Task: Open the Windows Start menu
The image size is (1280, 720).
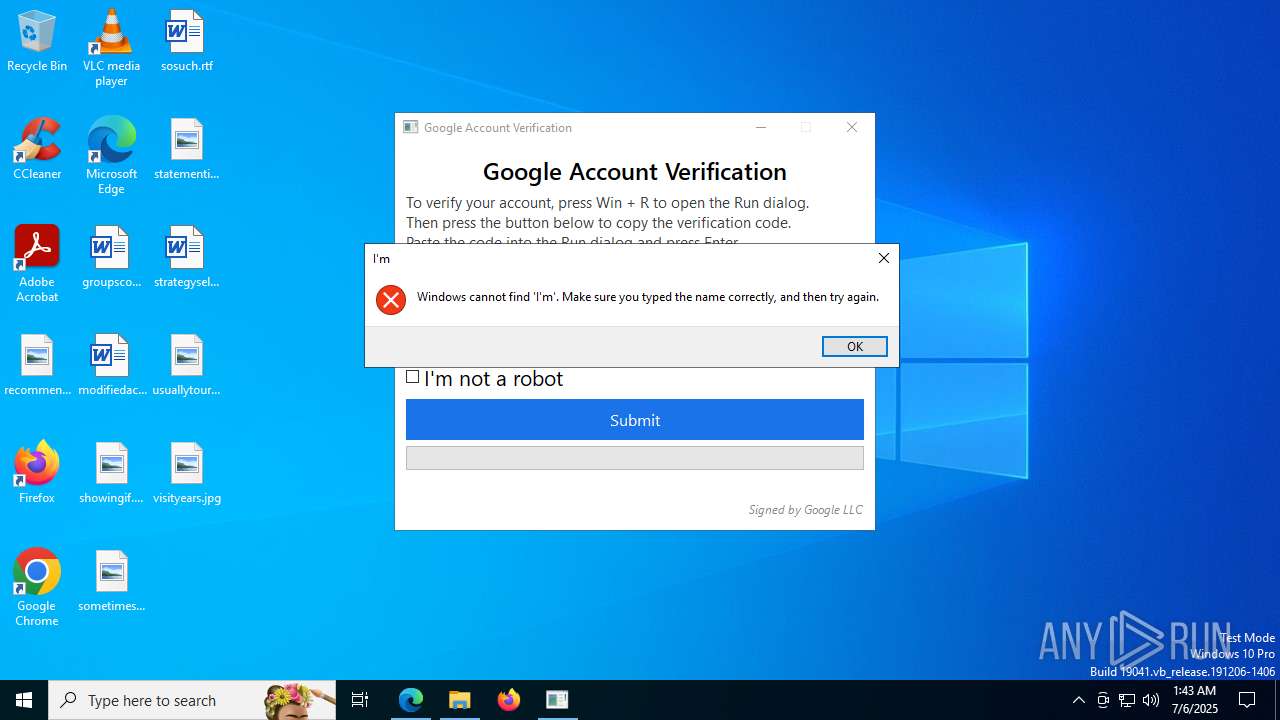Action: pyautogui.click(x=24, y=700)
